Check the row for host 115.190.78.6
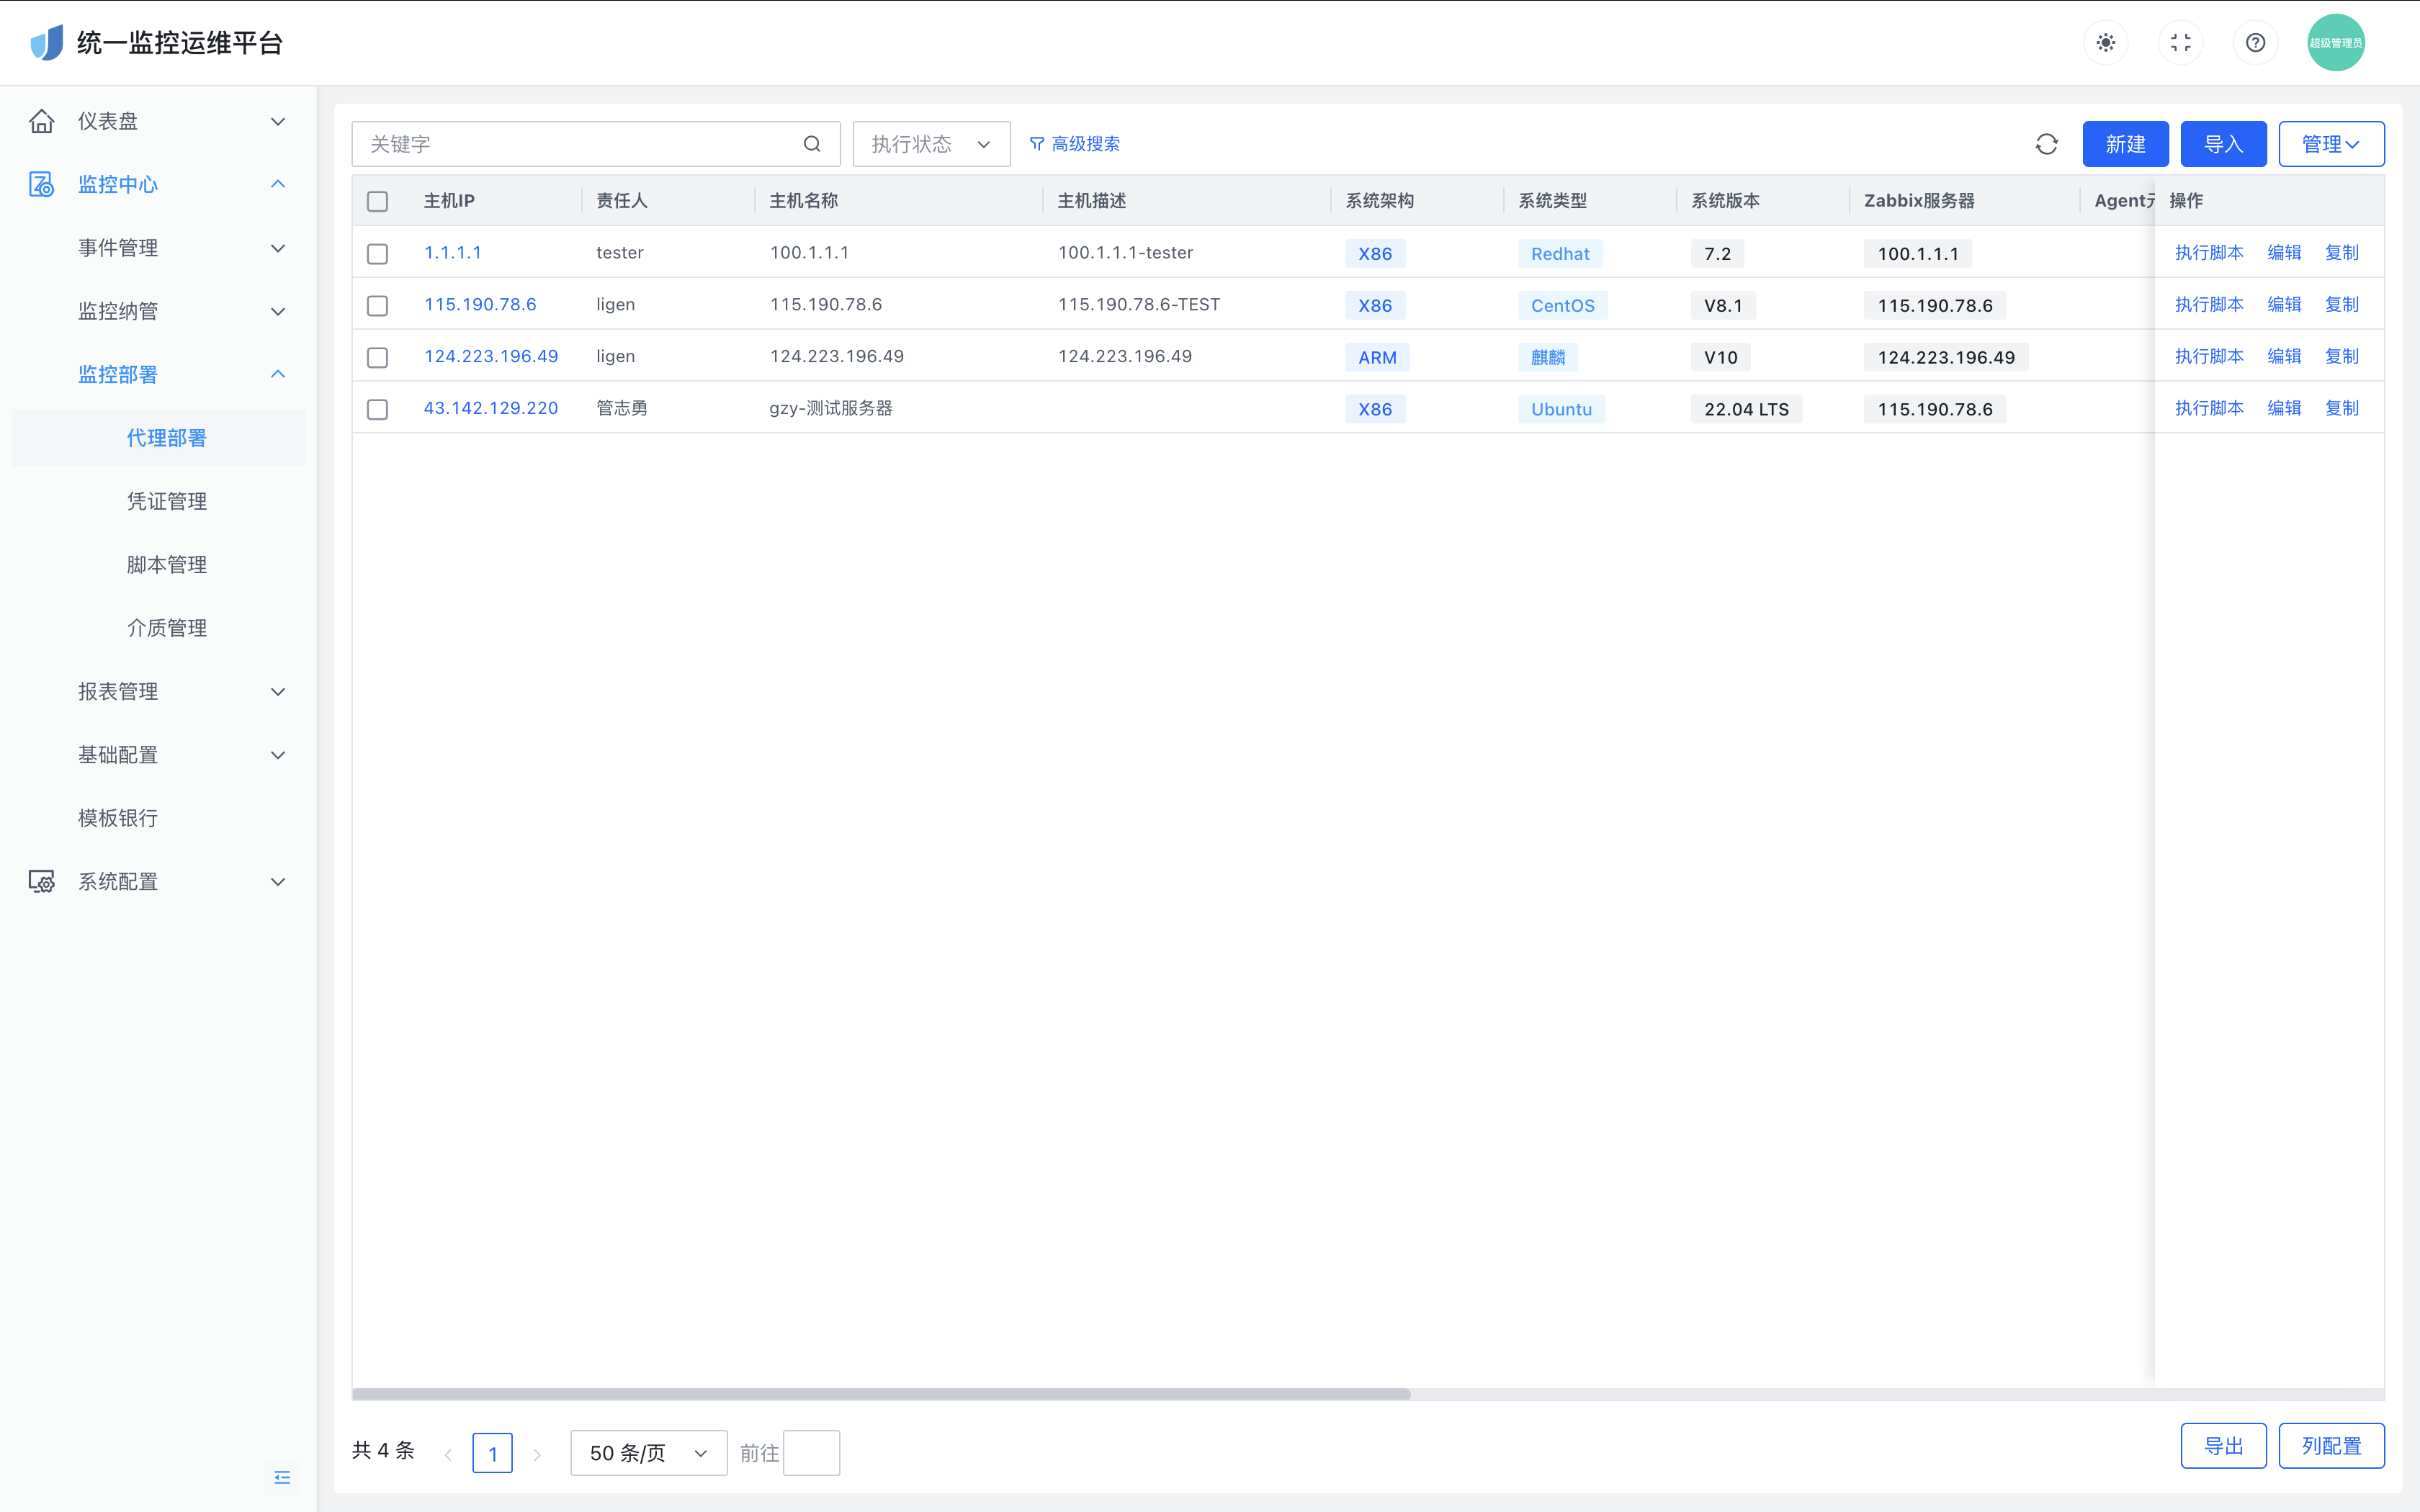 pyautogui.click(x=377, y=305)
